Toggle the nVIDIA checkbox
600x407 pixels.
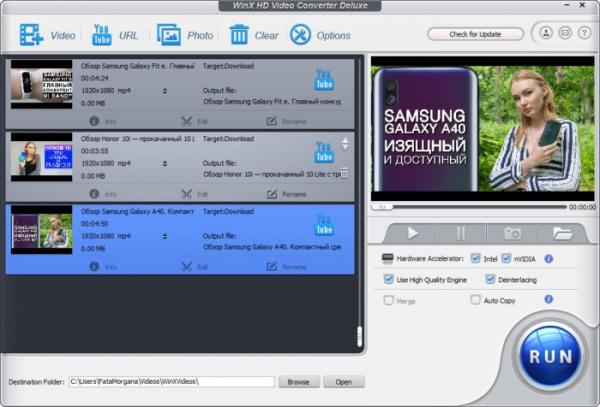click(x=506, y=258)
